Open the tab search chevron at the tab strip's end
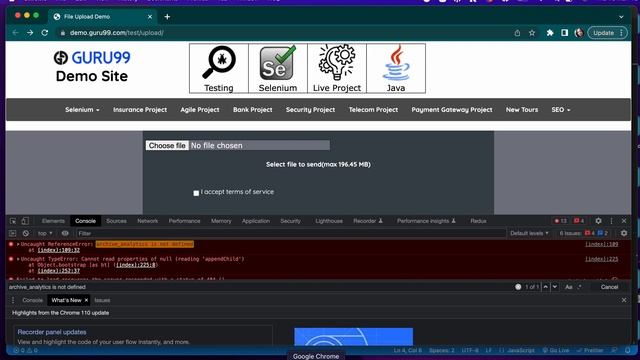Screen dimensions: 640x360 tap(621, 17)
